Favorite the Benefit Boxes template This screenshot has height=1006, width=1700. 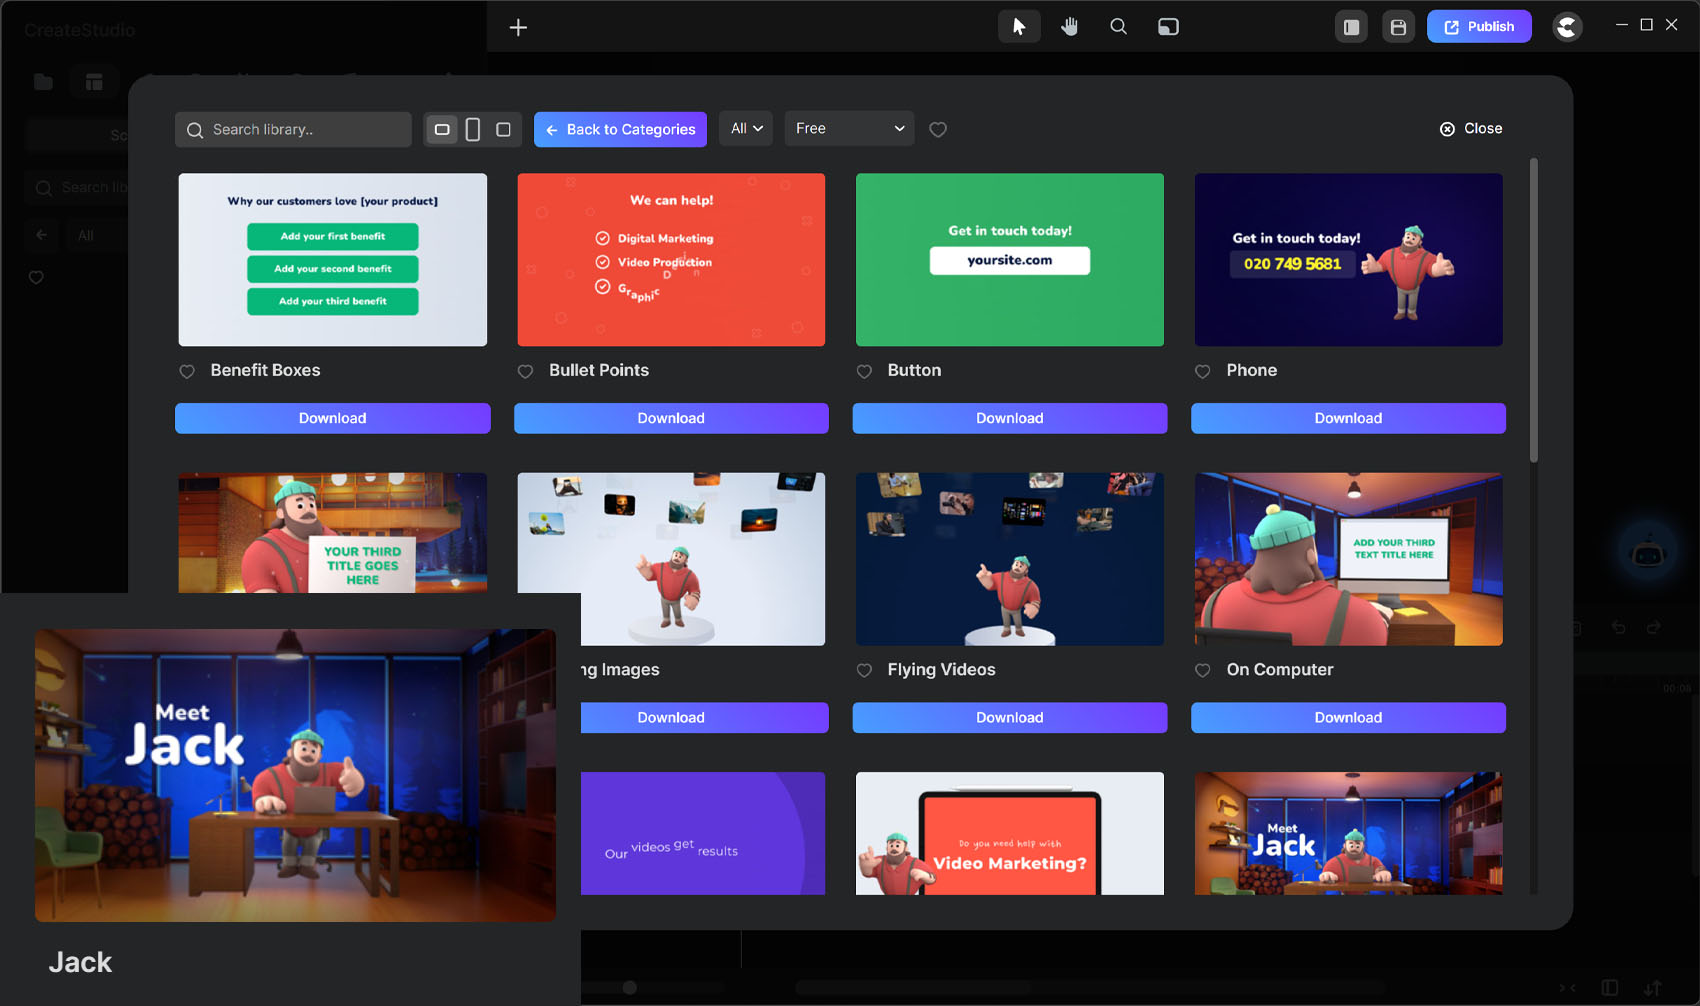coord(187,371)
